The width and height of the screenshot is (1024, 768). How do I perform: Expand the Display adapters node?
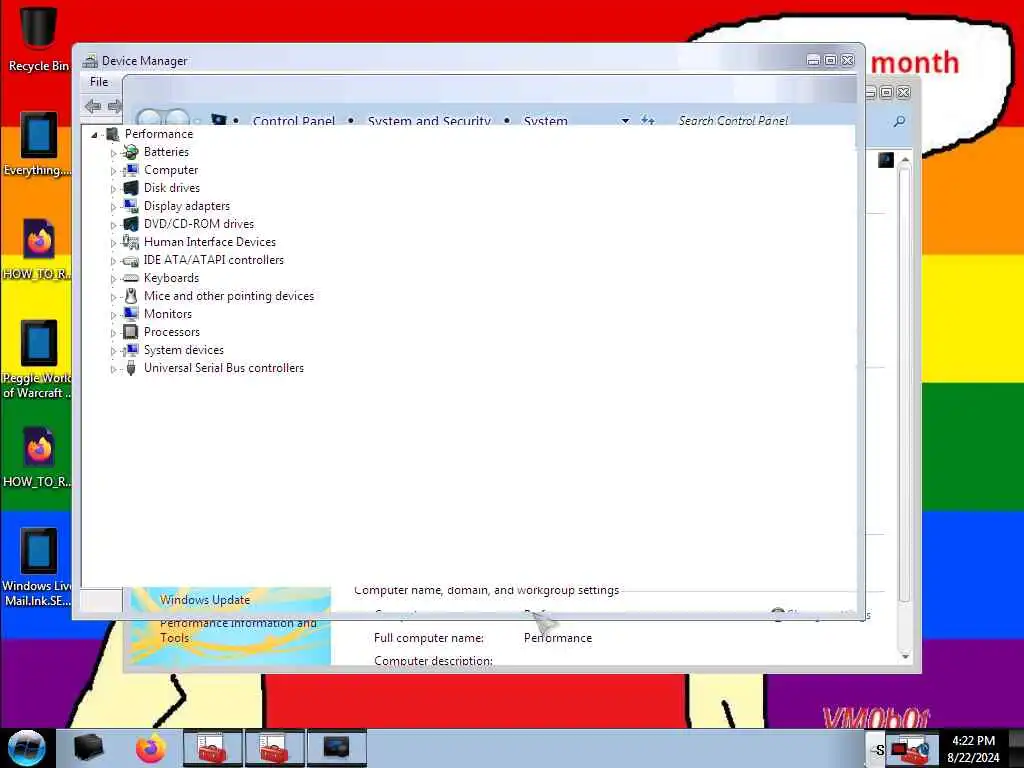(x=113, y=207)
